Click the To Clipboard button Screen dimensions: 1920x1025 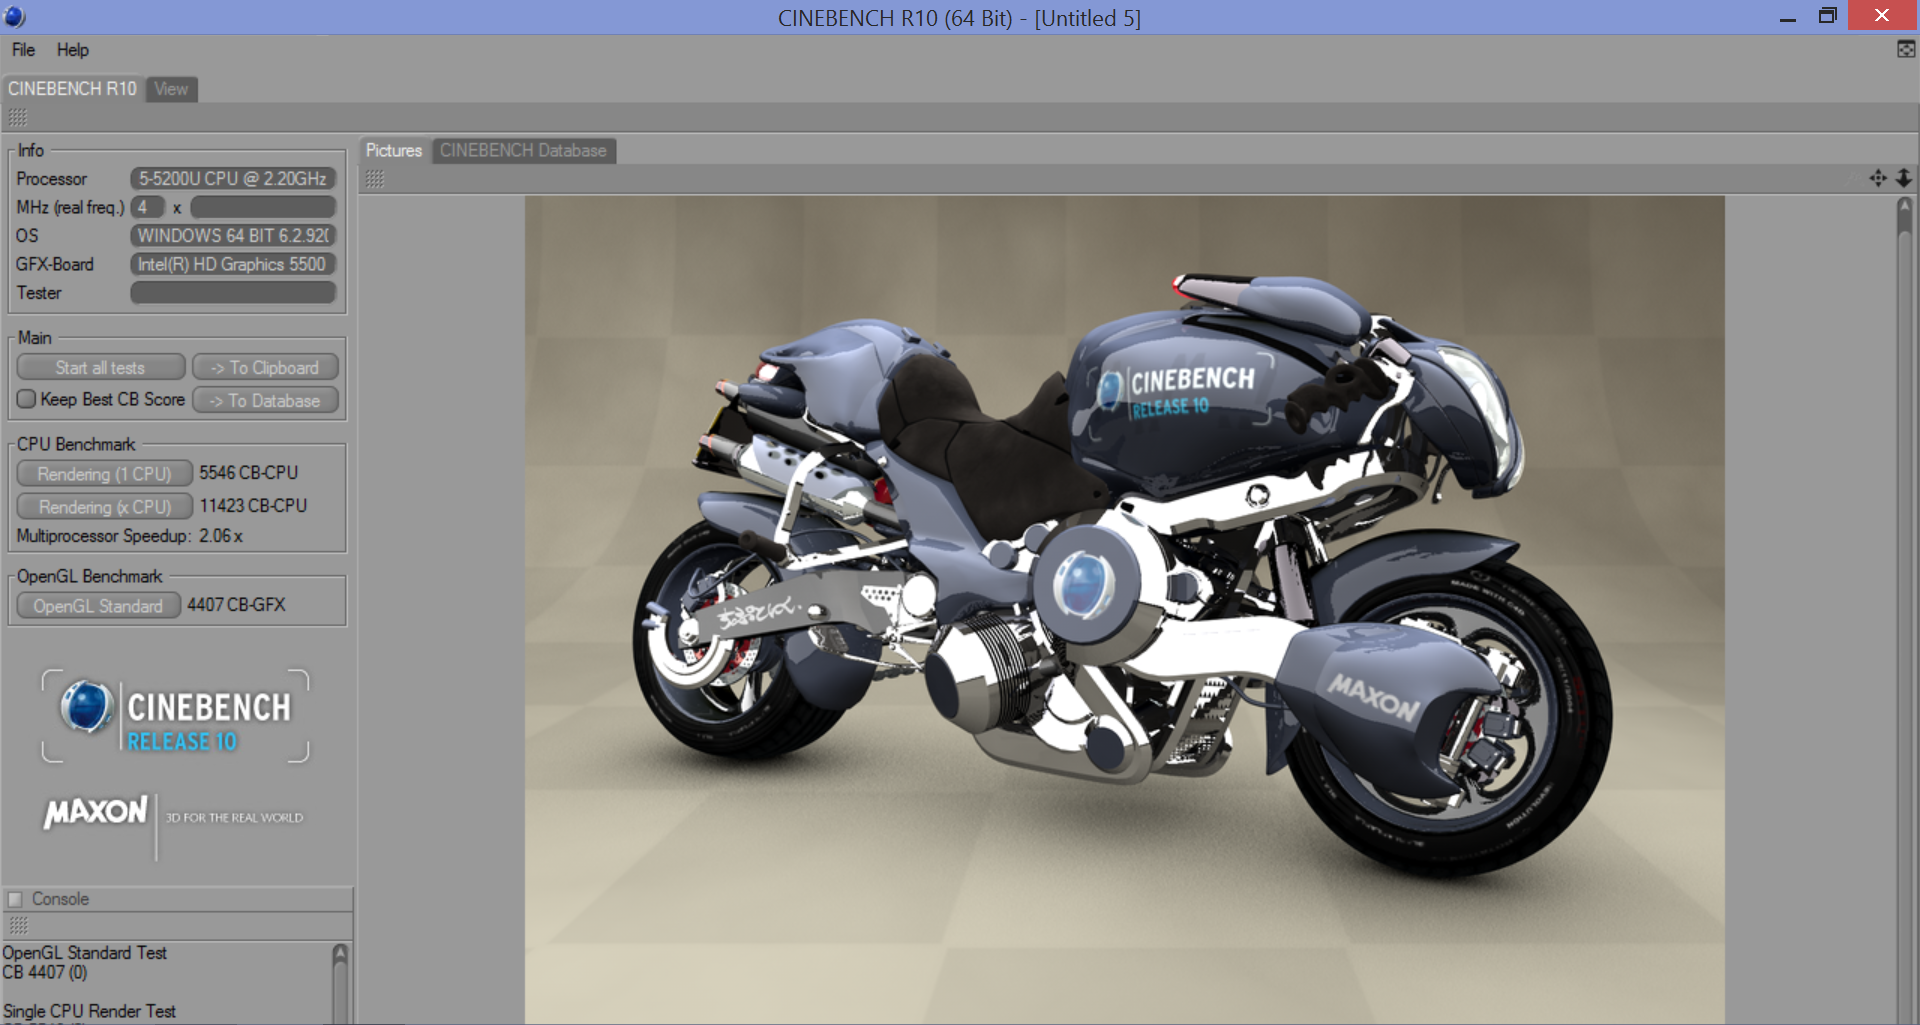(x=265, y=368)
